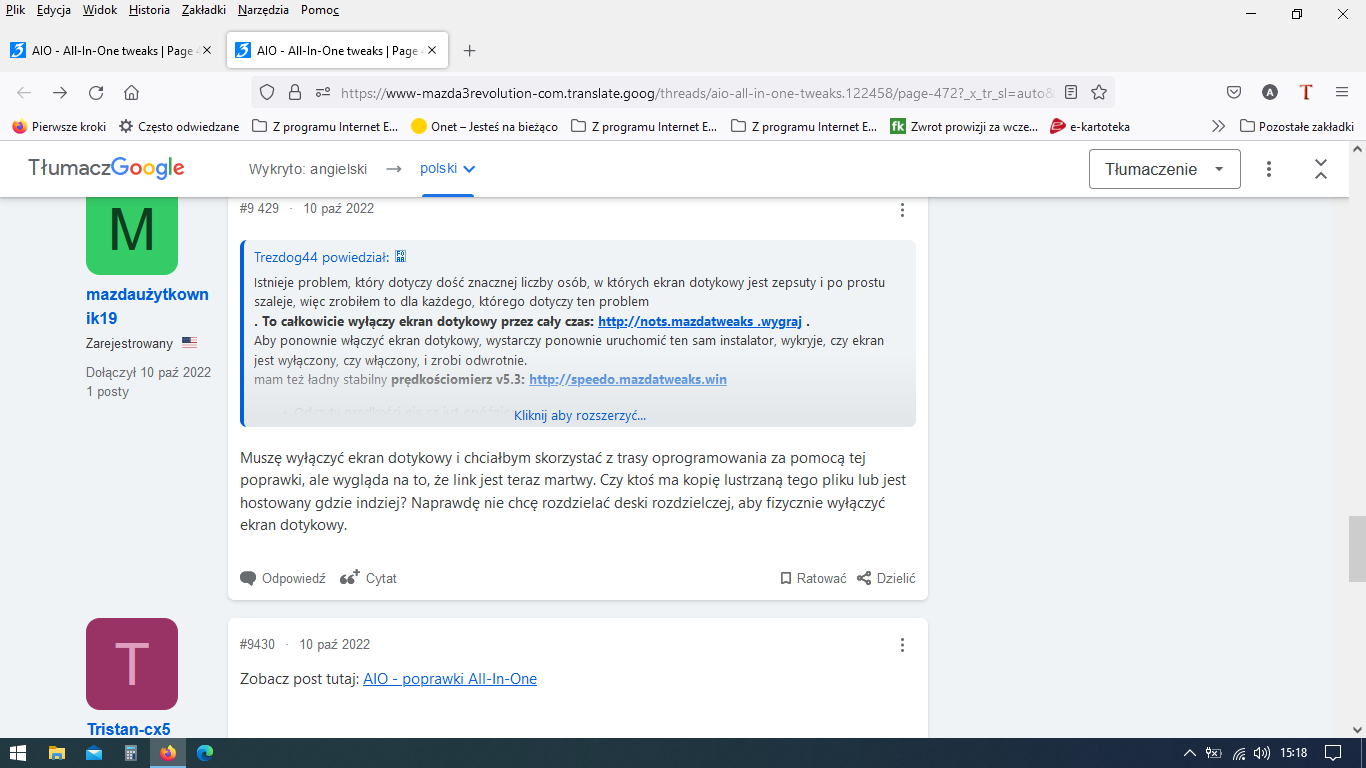The height and width of the screenshot is (768, 1366).
Task: Switch to the first AIO tweaks tab
Action: click(110, 50)
